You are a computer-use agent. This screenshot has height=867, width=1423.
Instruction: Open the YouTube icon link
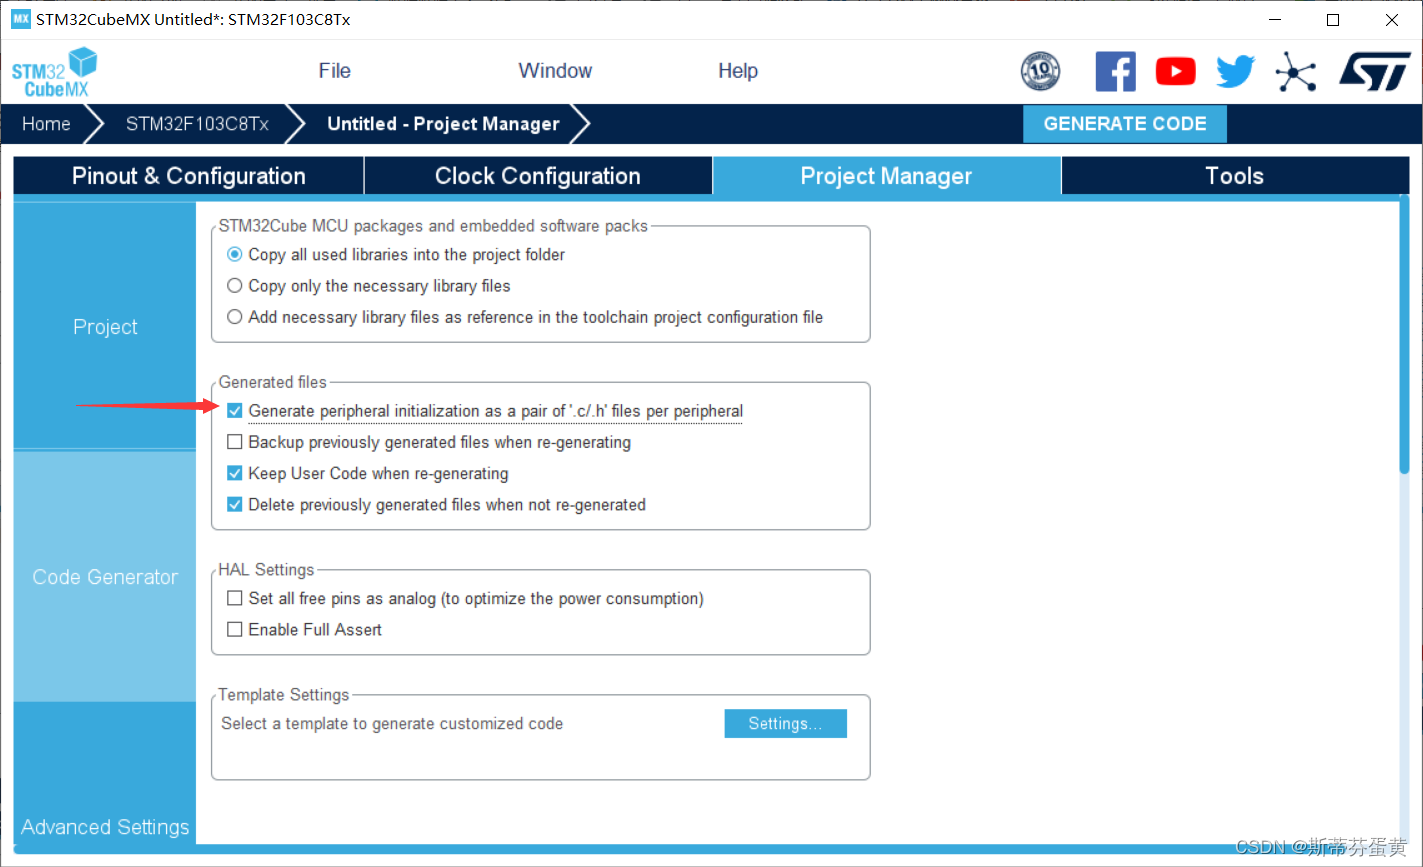tap(1175, 72)
